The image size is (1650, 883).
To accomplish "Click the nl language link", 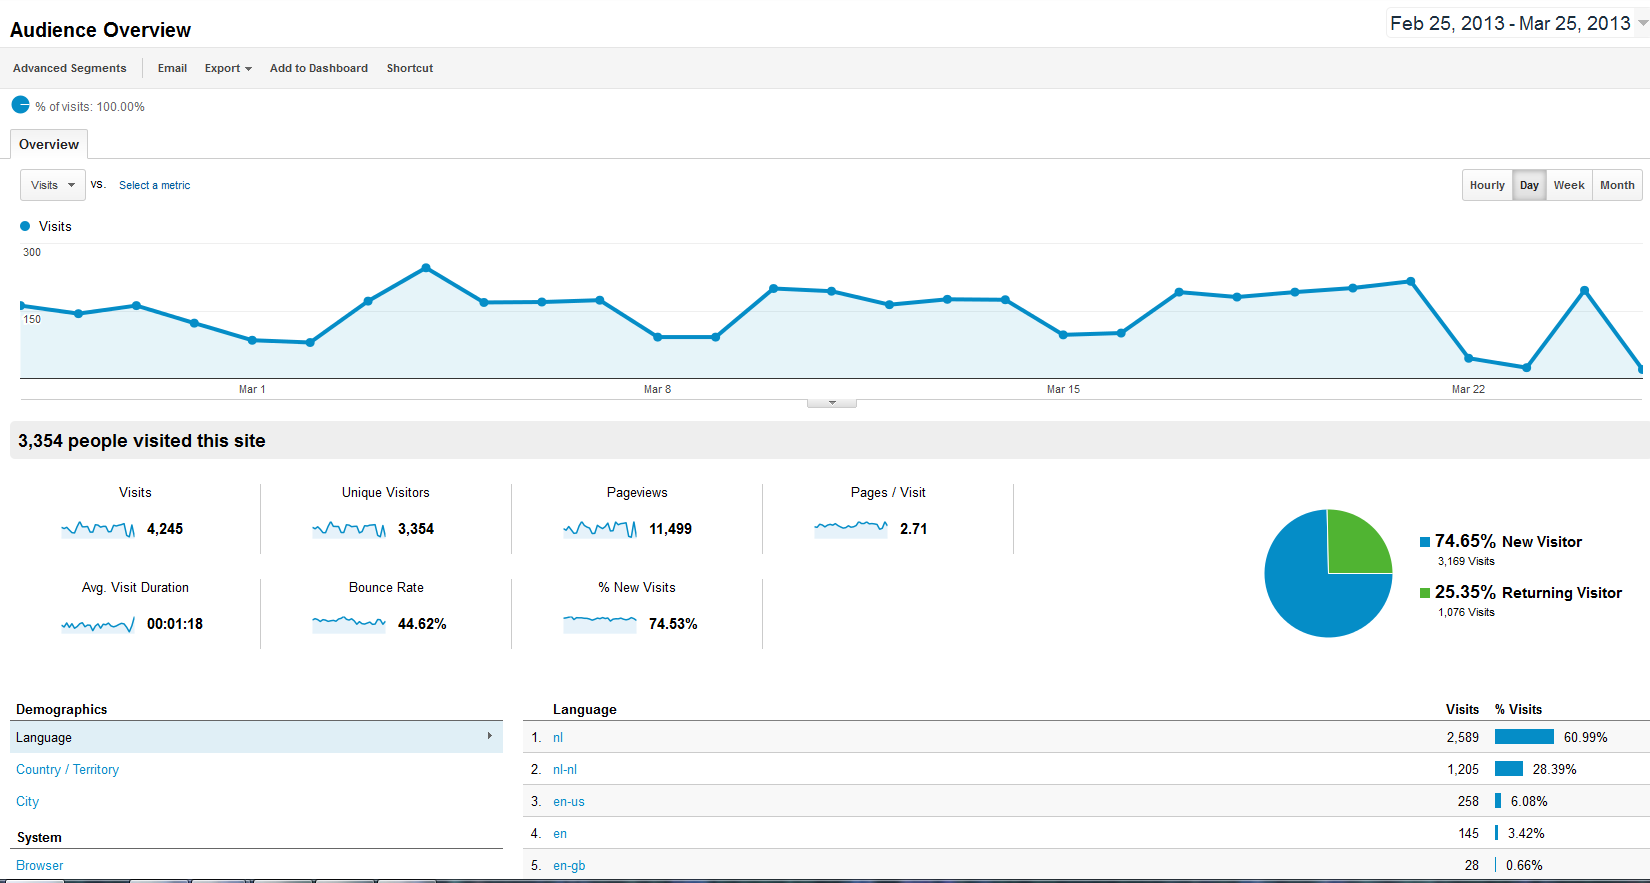I will (x=558, y=737).
